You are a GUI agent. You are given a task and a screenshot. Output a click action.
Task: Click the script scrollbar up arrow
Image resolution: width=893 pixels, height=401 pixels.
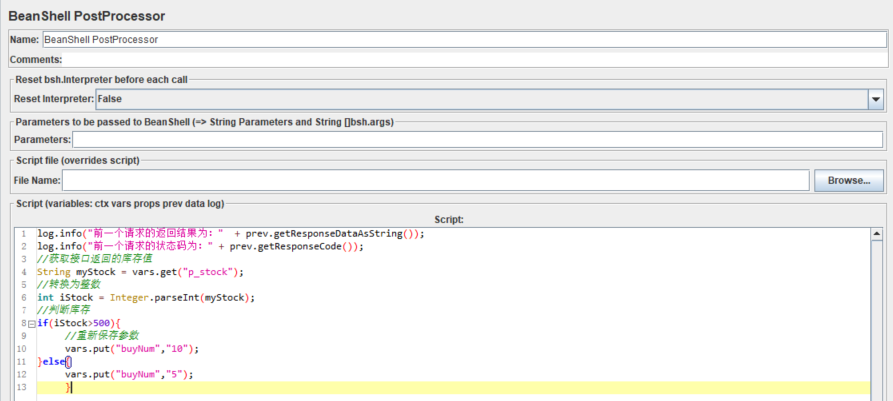[x=878, y=234]
